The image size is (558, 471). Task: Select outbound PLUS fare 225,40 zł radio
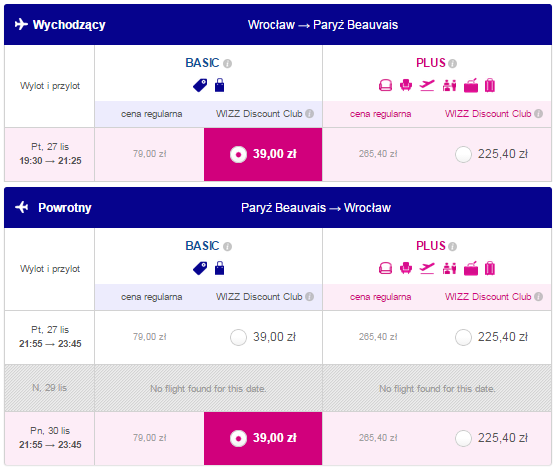pyautogui.click(x=463, y=154)
